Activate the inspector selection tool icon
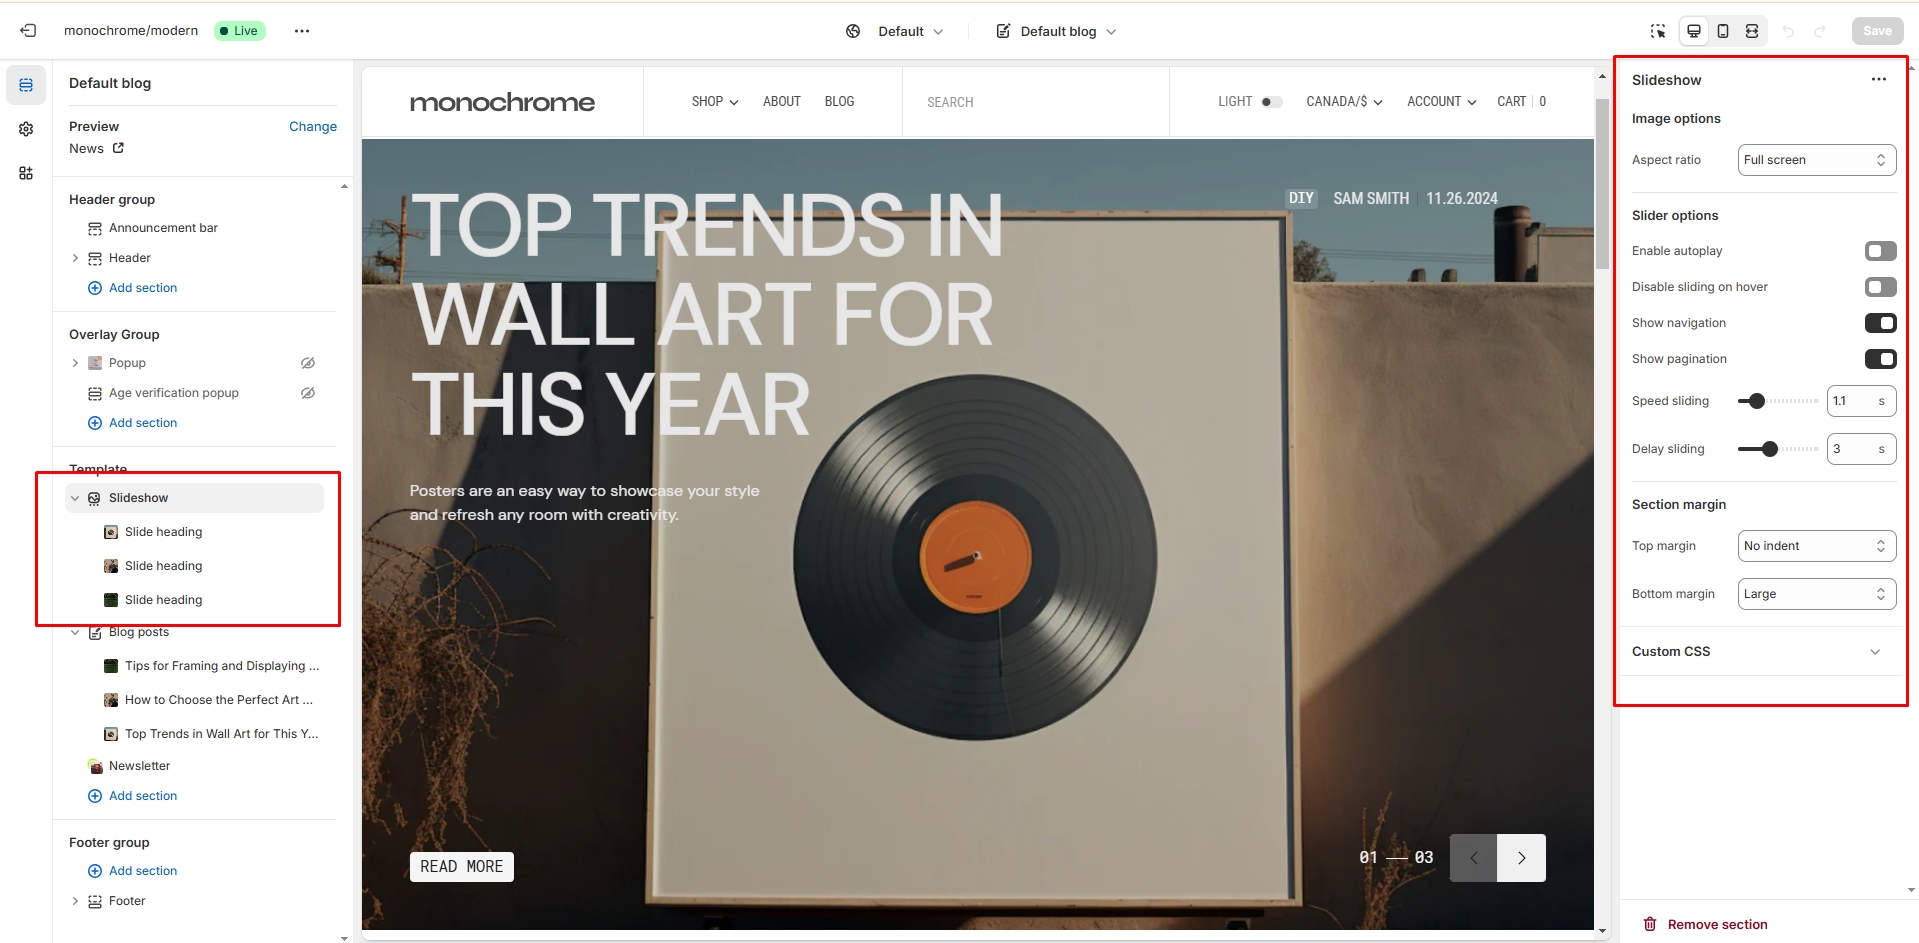 coord(1658,31)
